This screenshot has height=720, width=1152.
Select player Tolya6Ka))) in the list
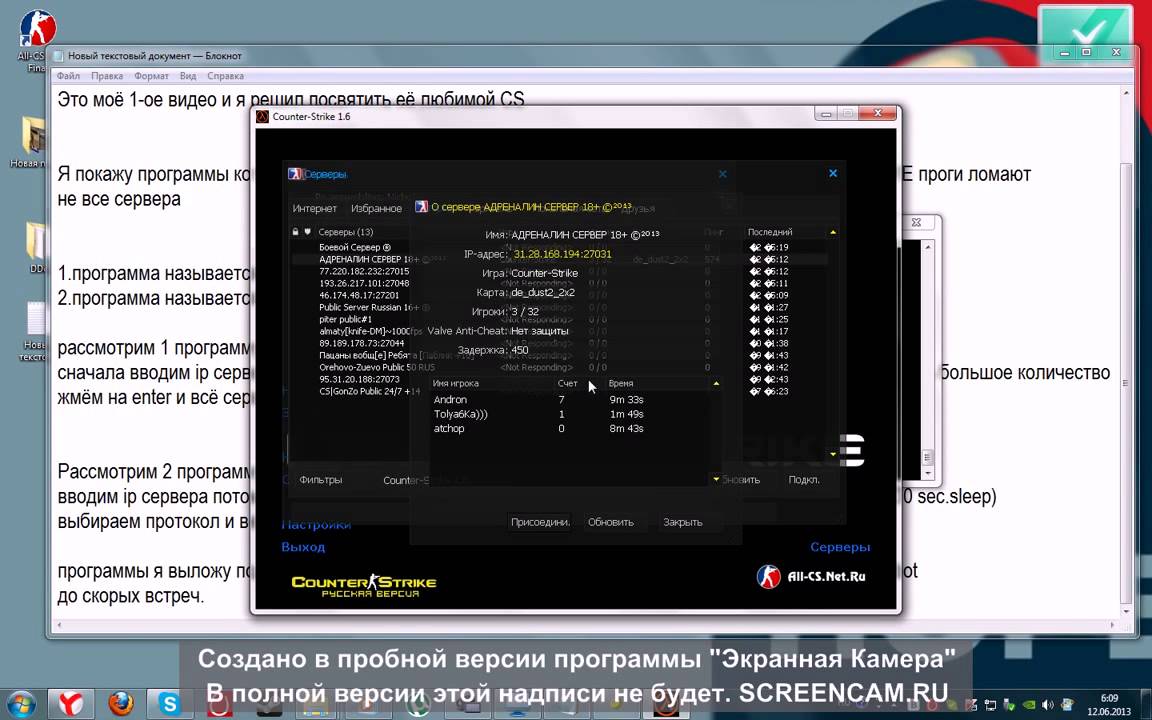pos(461,414)
